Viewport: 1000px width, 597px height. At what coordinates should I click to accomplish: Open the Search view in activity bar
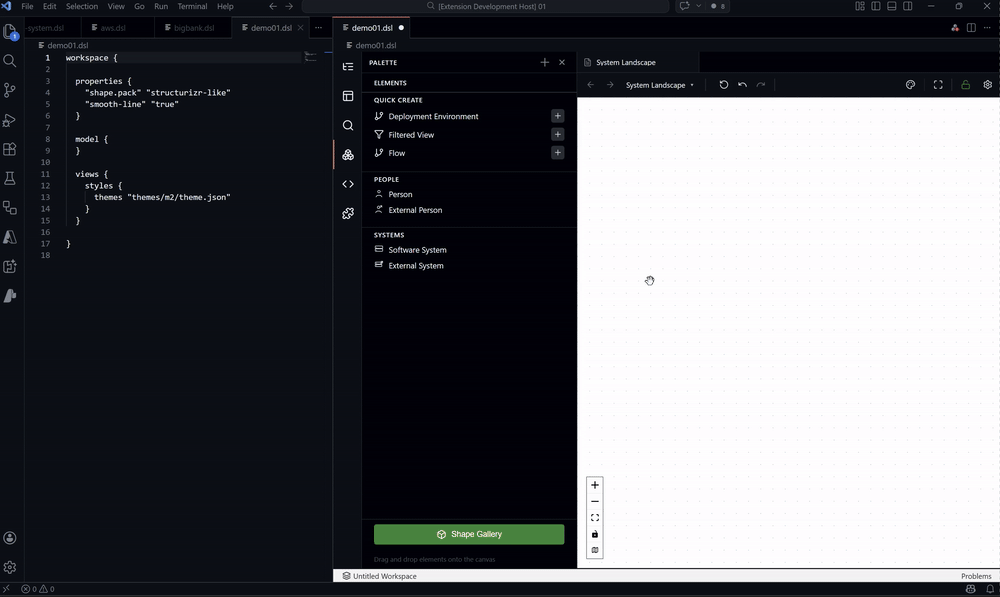coord(10,61)
